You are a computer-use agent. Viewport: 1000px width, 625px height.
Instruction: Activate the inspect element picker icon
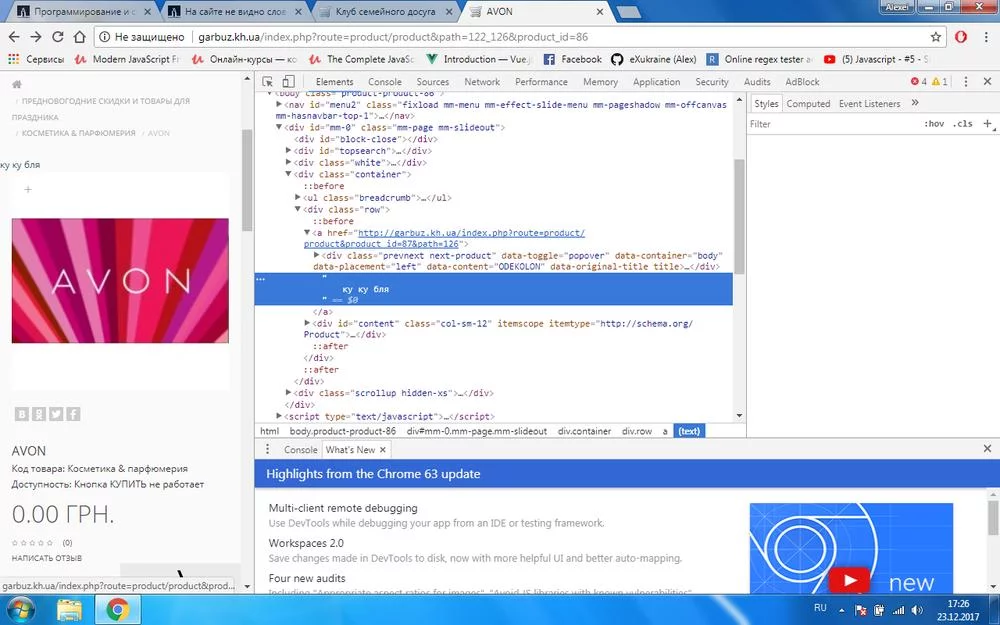(268, 82)
